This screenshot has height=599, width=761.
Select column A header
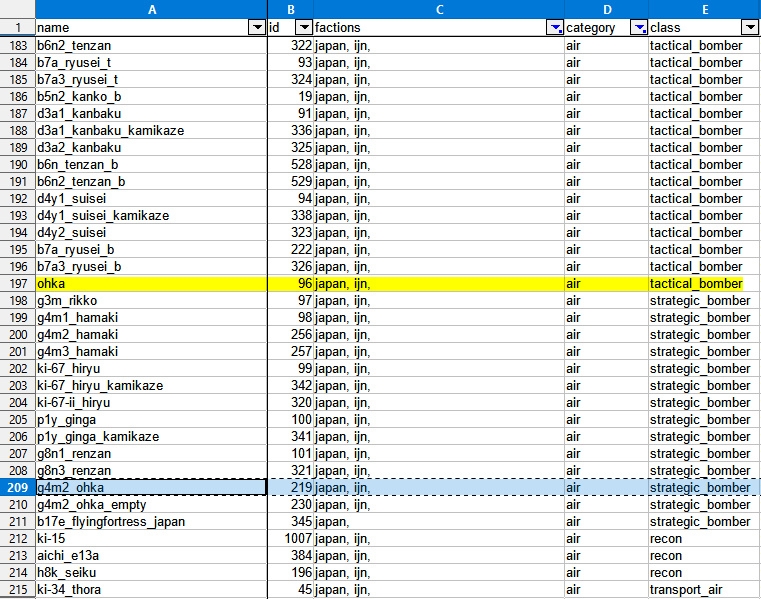[x=151, y=9]
